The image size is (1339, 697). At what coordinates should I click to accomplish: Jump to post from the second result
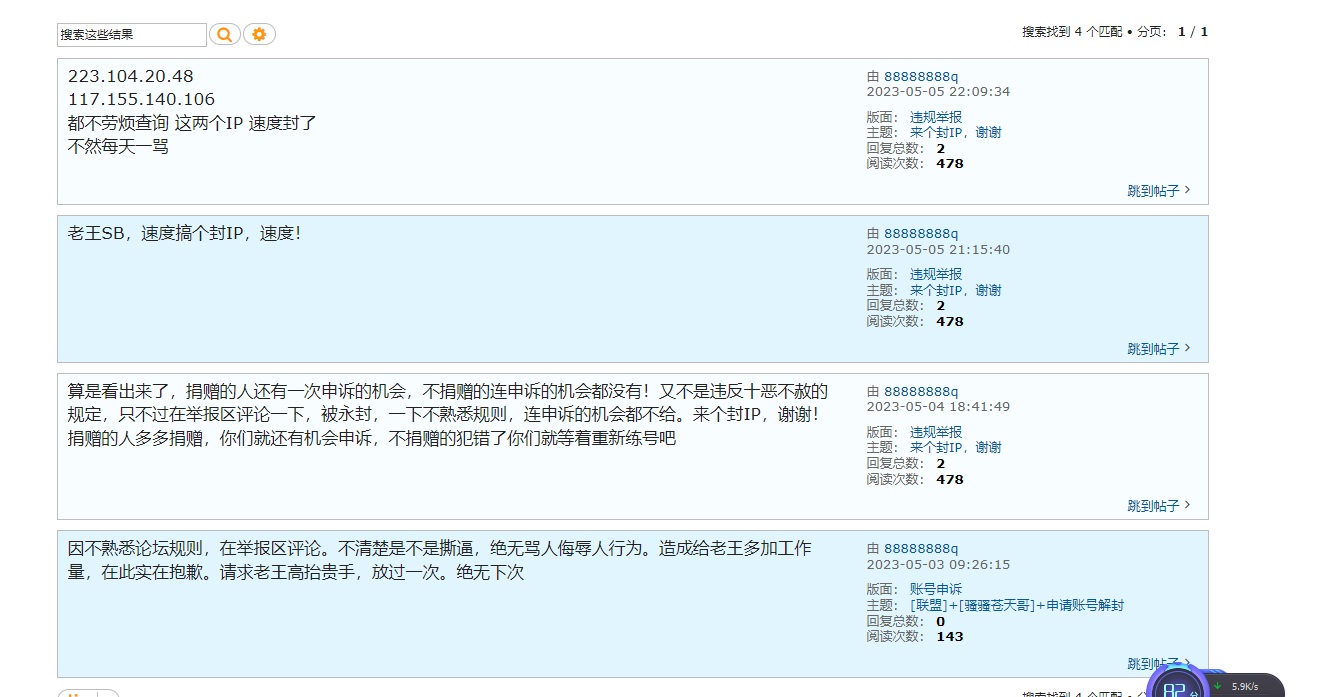(x=1158, y=349)
